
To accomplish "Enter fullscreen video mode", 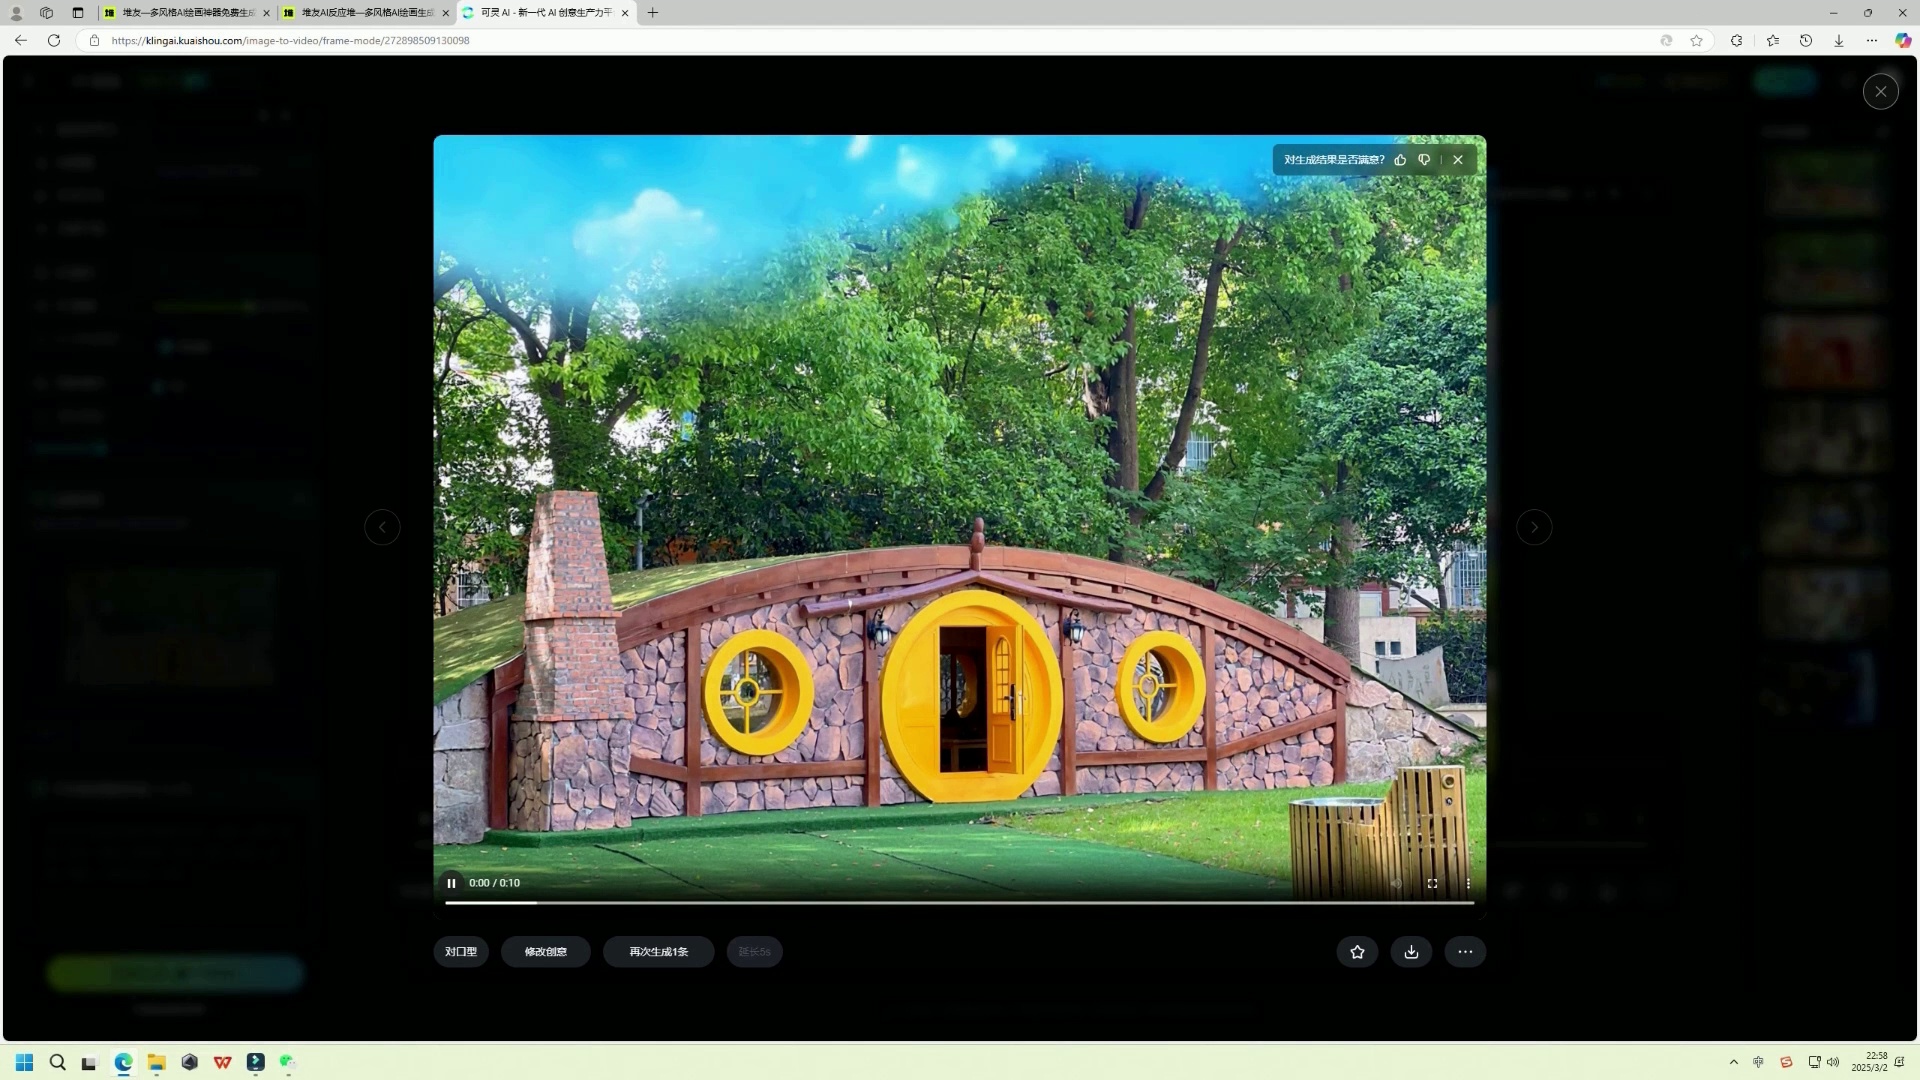I will (x=1432, y=883).
